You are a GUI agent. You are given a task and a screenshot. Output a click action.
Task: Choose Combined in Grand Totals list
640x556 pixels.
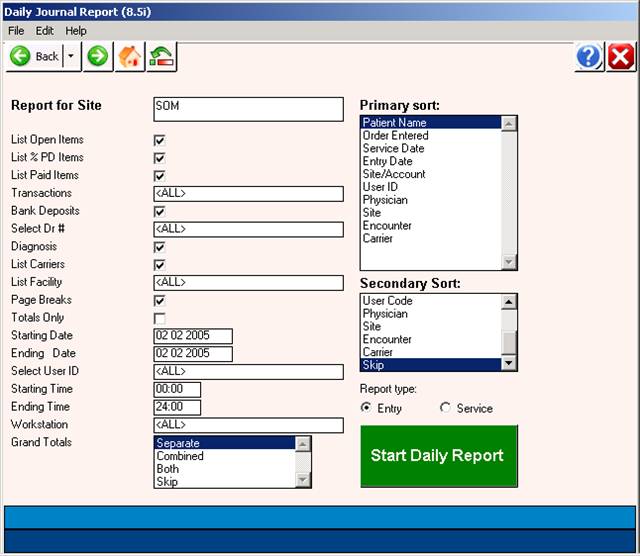tap(180, 456)
